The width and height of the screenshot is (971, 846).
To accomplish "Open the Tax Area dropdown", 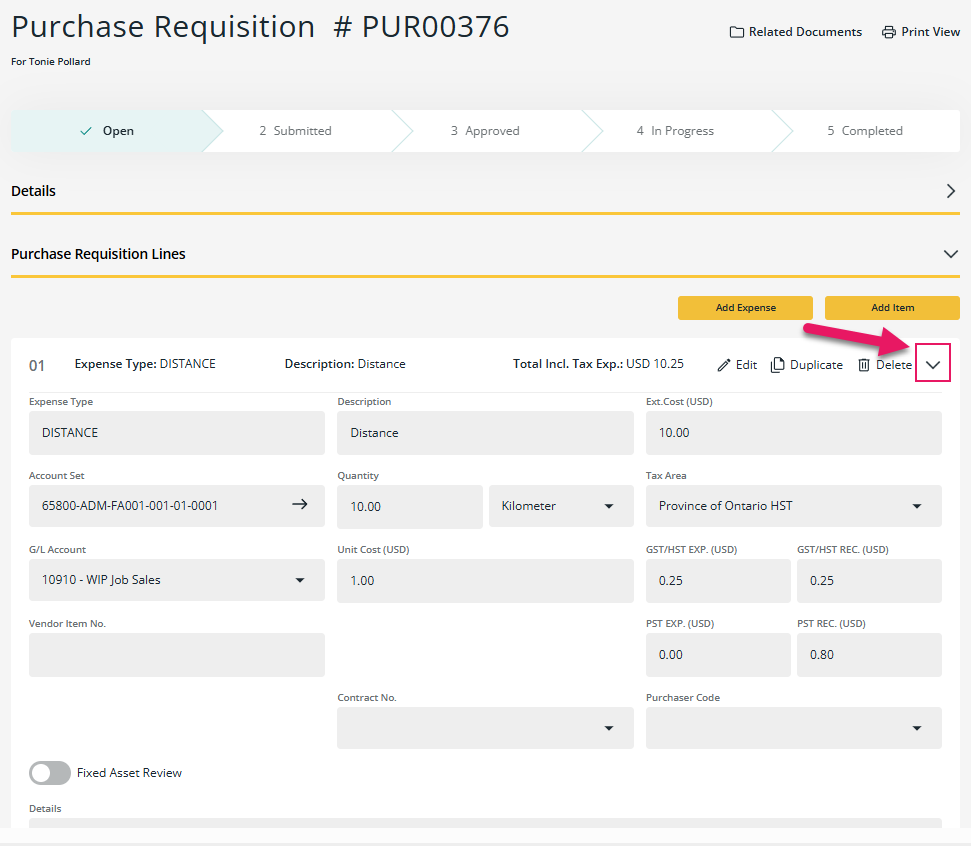I will click(793, 506).
